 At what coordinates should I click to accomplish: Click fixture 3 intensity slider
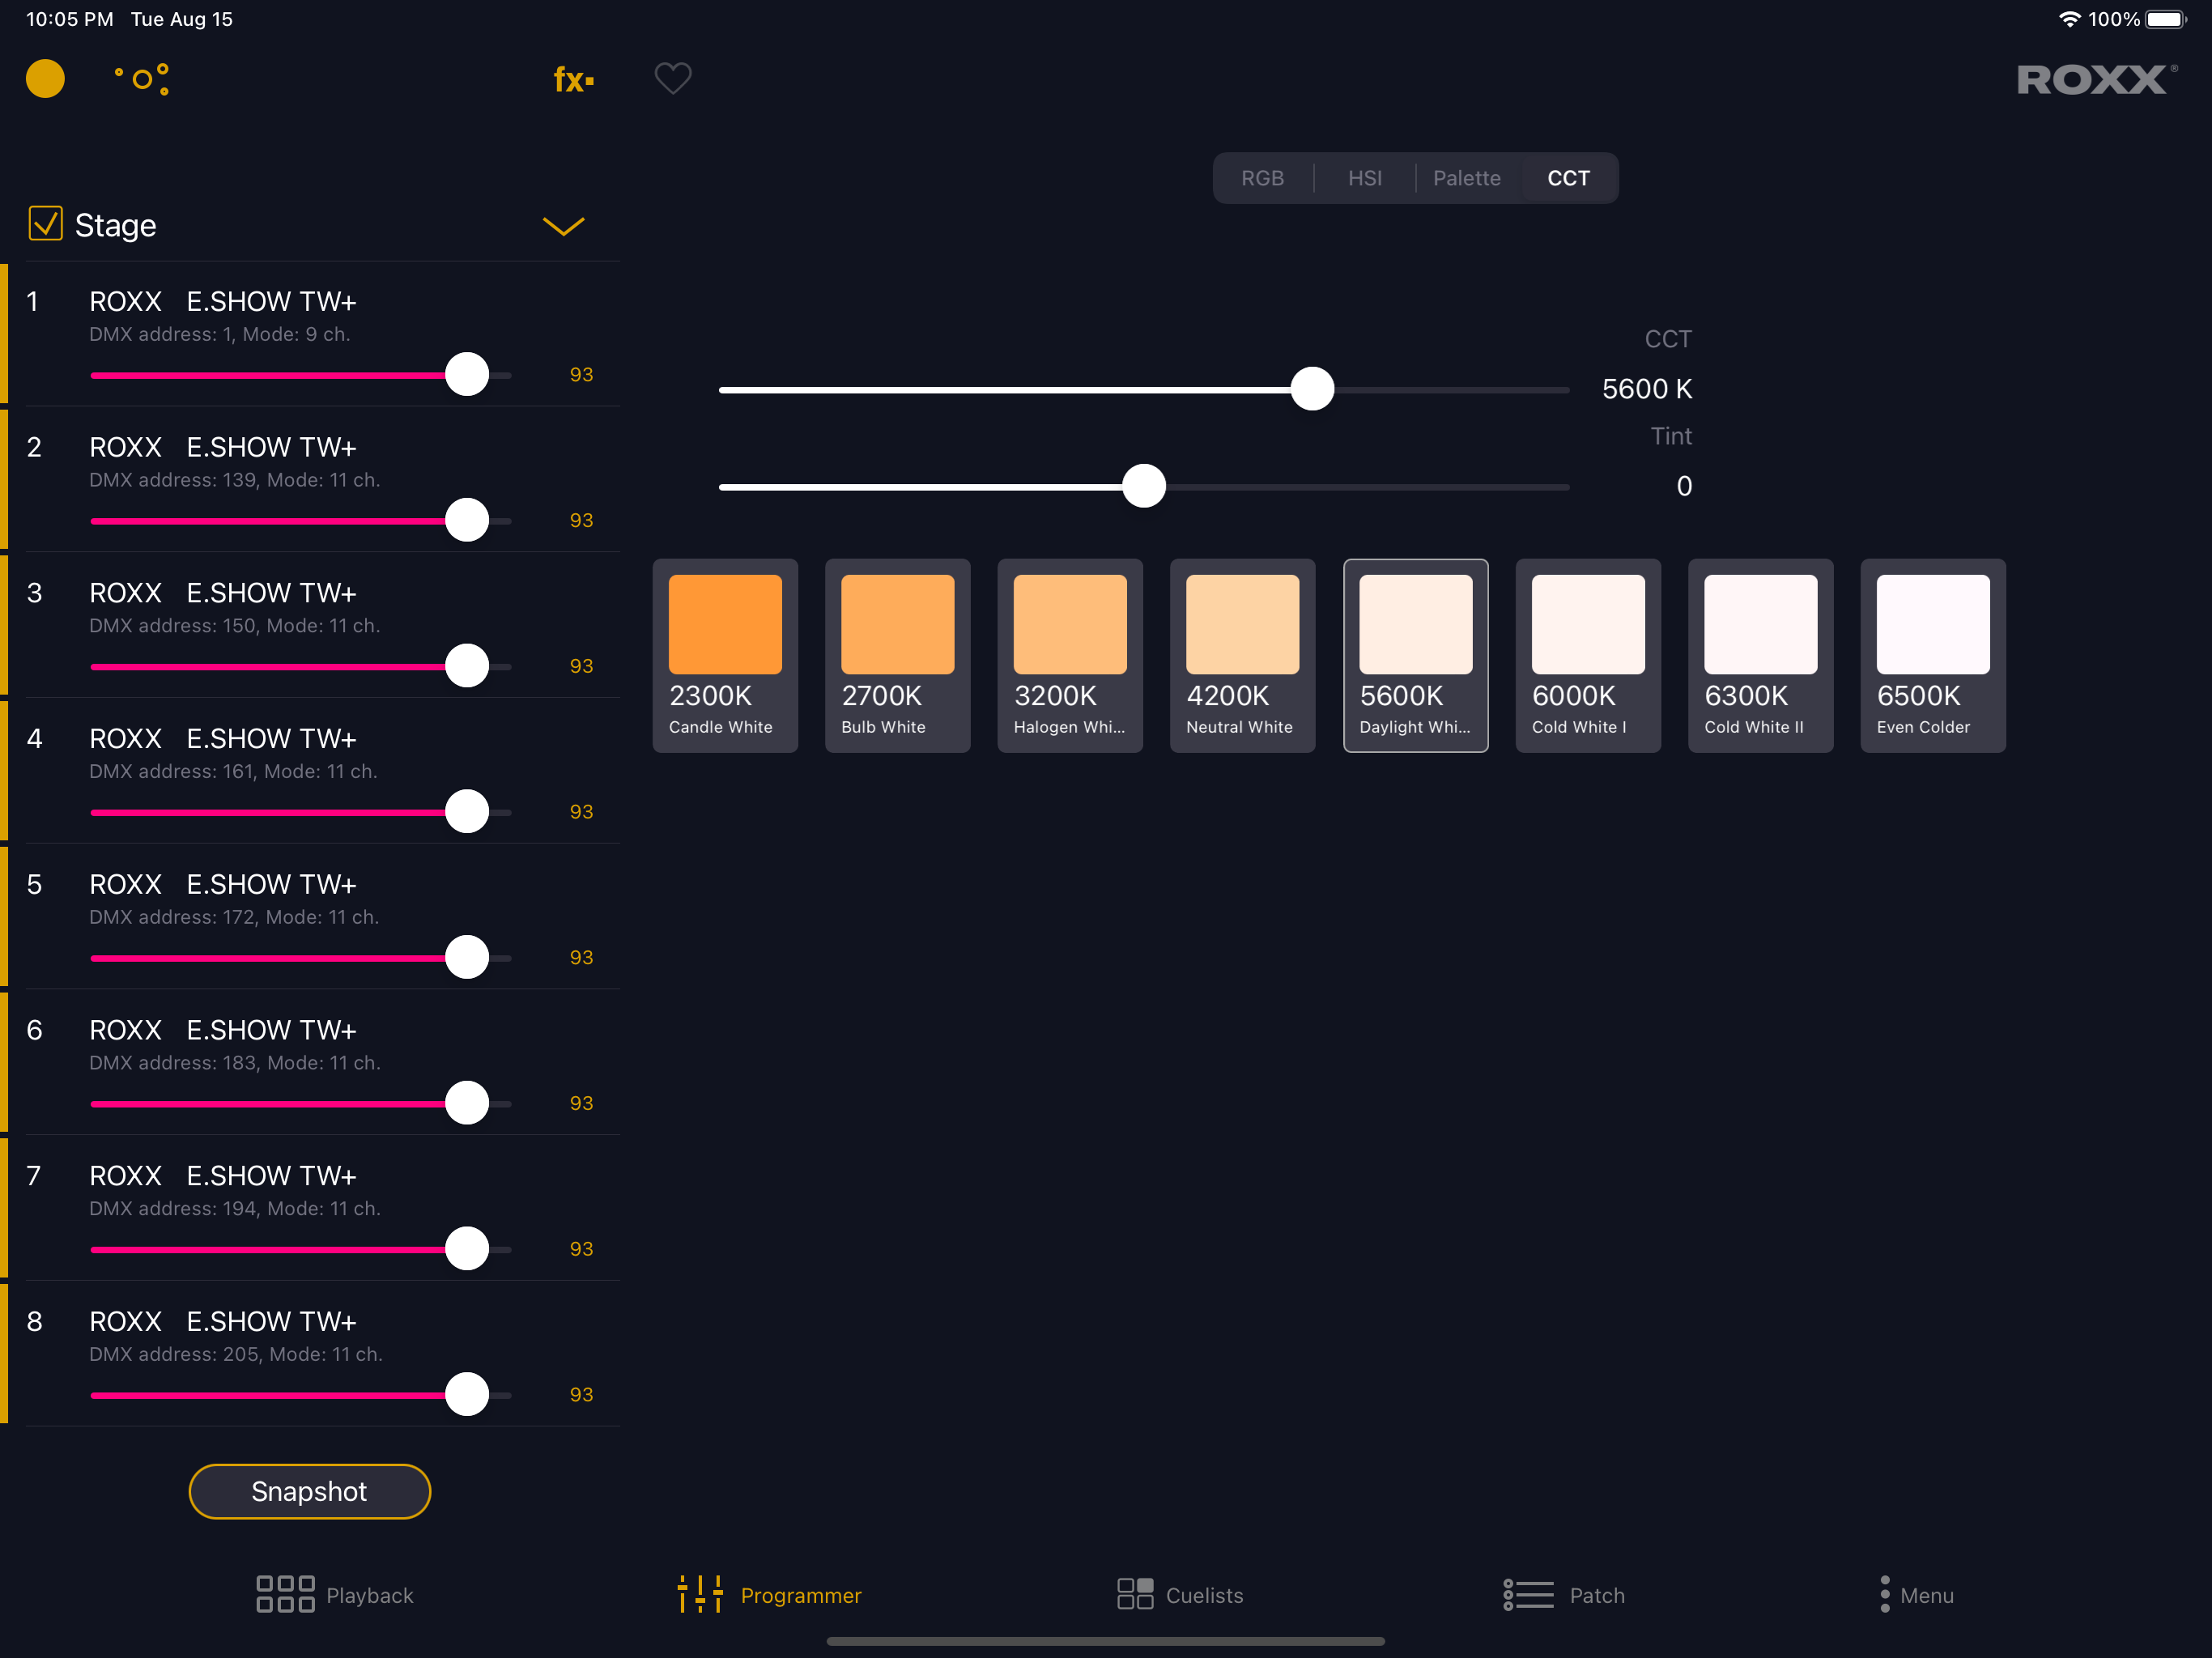tap(301, 666)
